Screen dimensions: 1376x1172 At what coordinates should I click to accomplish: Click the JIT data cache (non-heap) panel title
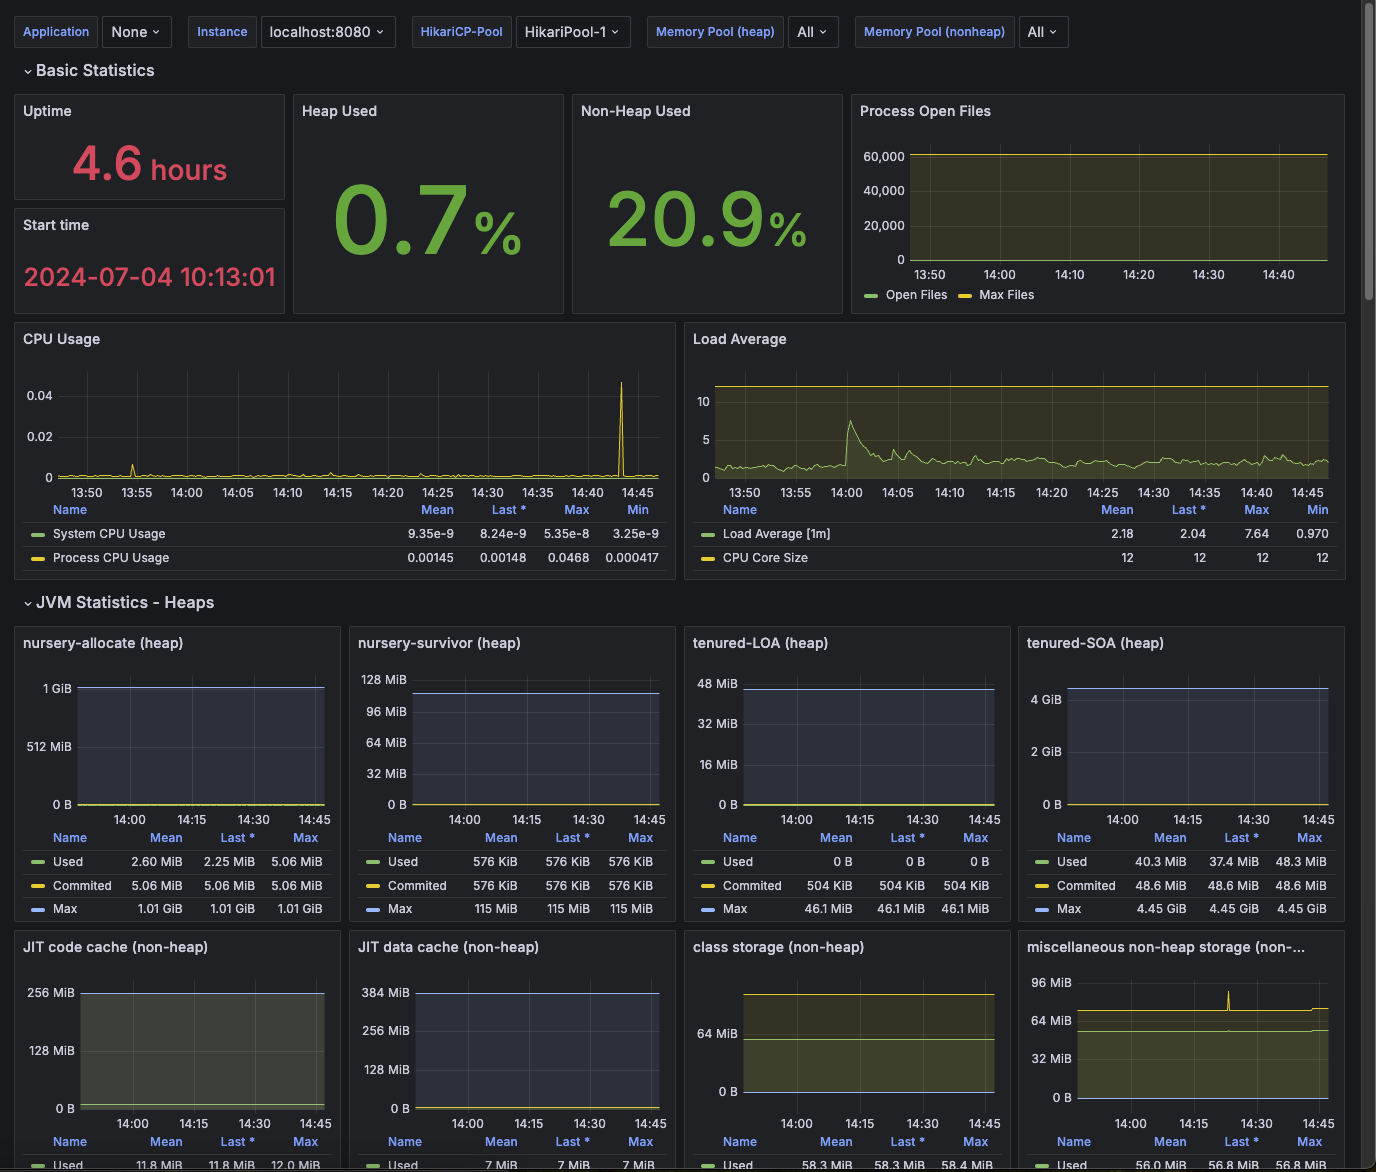[448, 947]
